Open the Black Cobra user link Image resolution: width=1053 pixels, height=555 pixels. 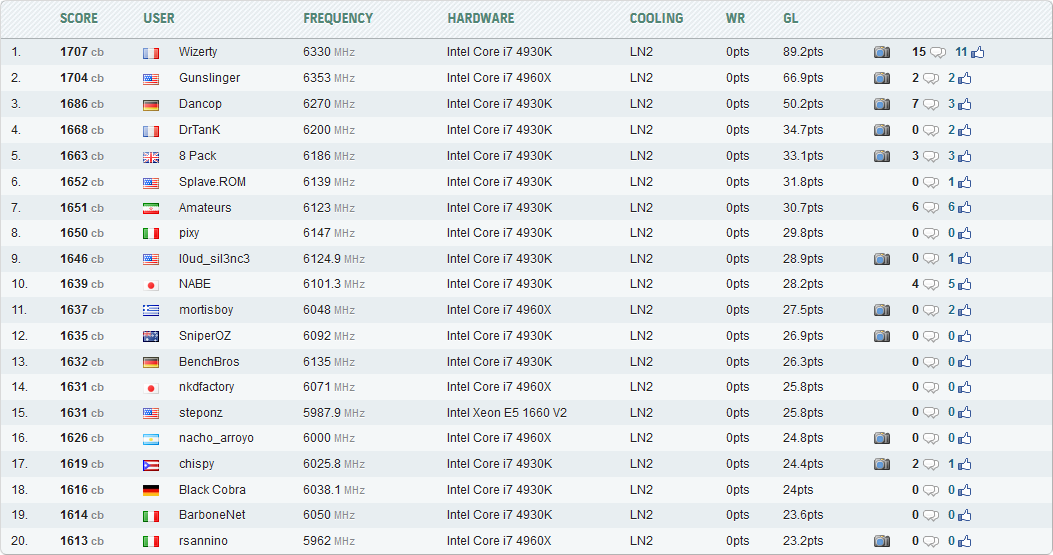coord(212,490)
